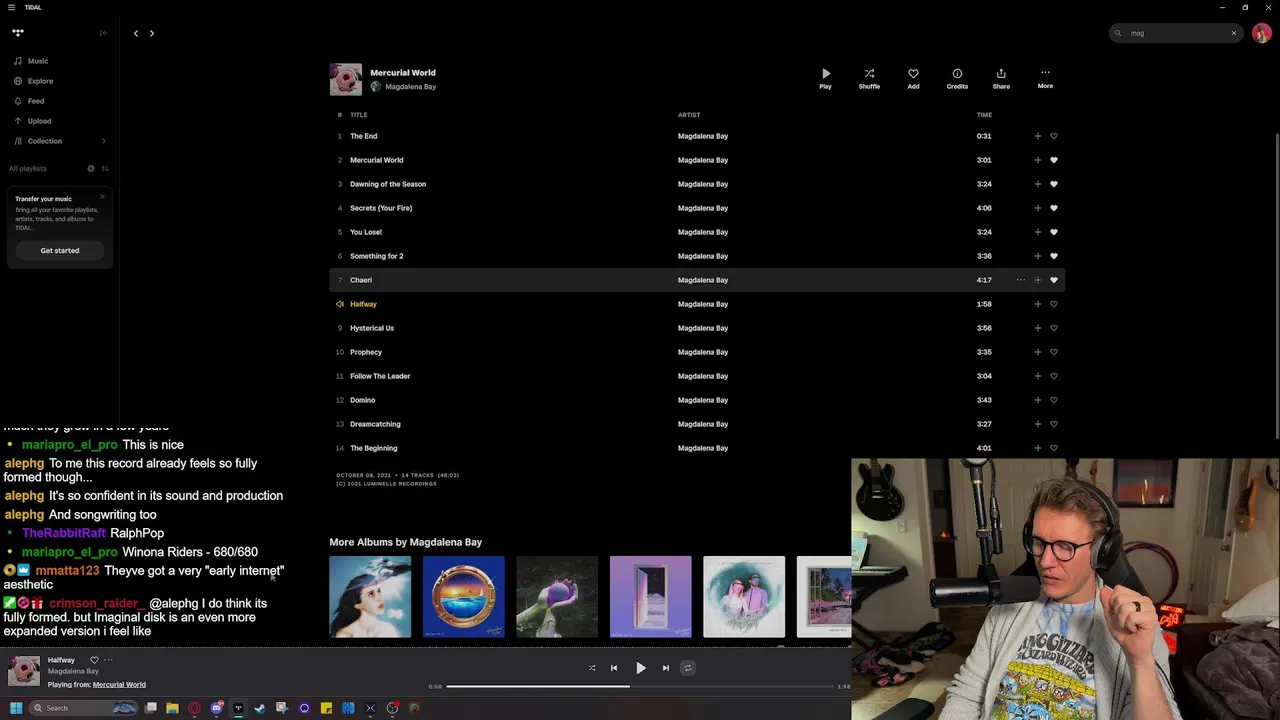Open the album More options menu
This screenshot has height=720, width=1280.
click(1045, 78)
